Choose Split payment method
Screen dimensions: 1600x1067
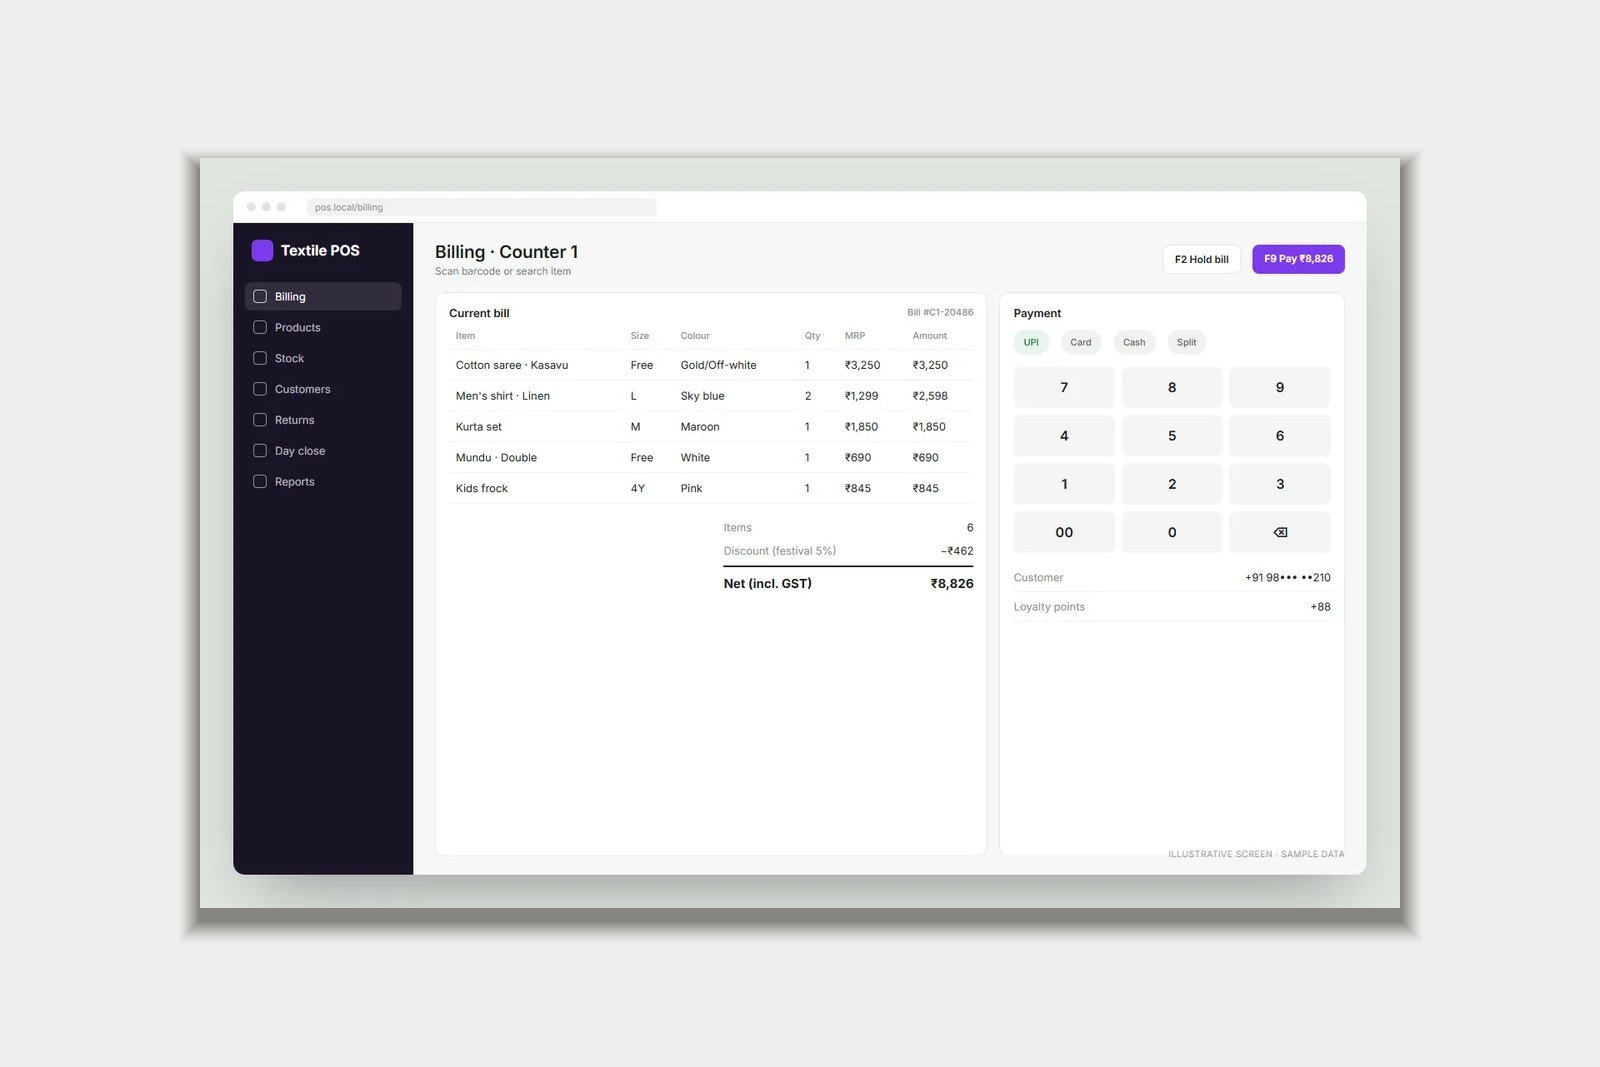(1186, 342)
